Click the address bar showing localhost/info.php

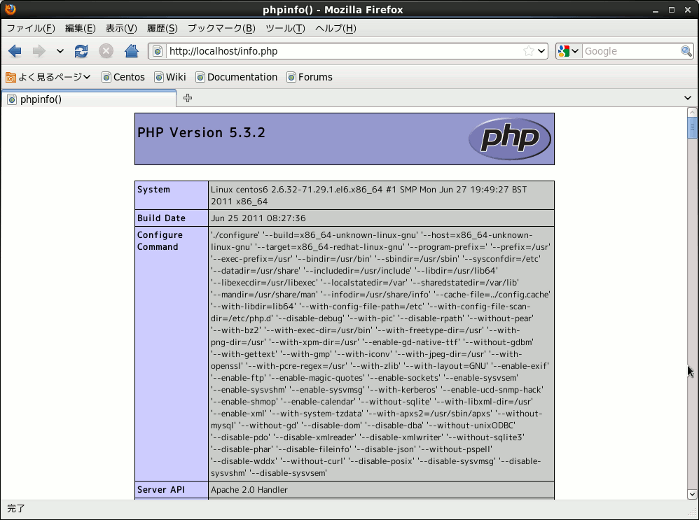click(340, 51)
